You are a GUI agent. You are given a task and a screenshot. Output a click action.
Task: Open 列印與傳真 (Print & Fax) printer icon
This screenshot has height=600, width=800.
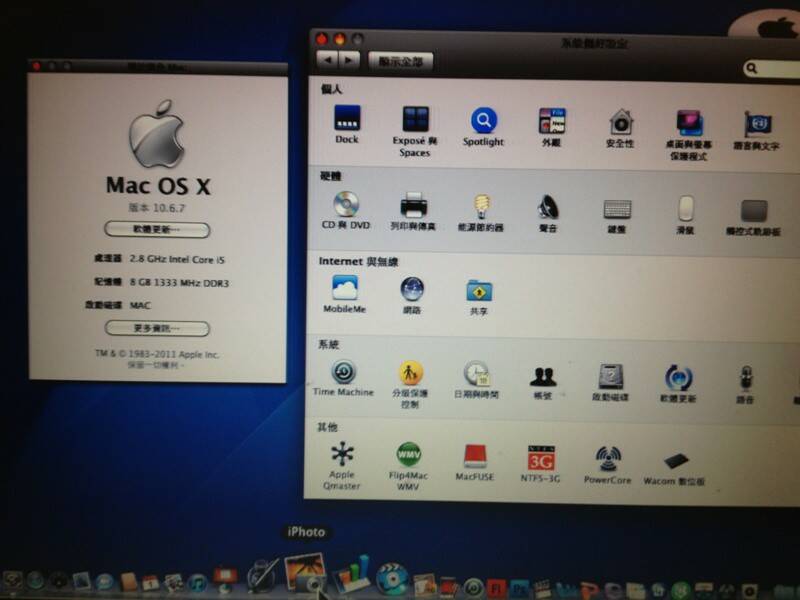click(413, 205)
